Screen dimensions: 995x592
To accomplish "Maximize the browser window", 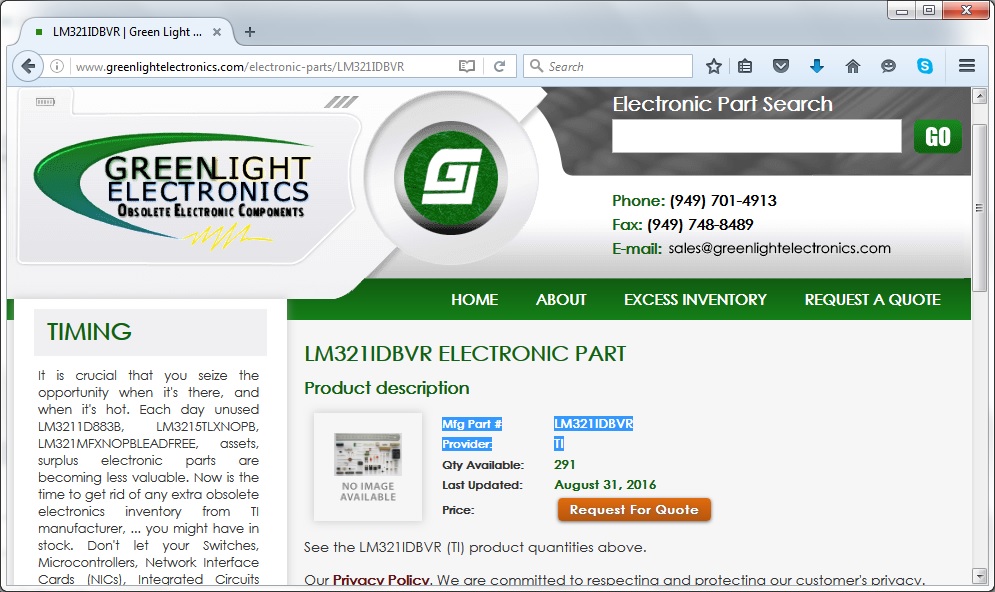I will tap(928, 11).
